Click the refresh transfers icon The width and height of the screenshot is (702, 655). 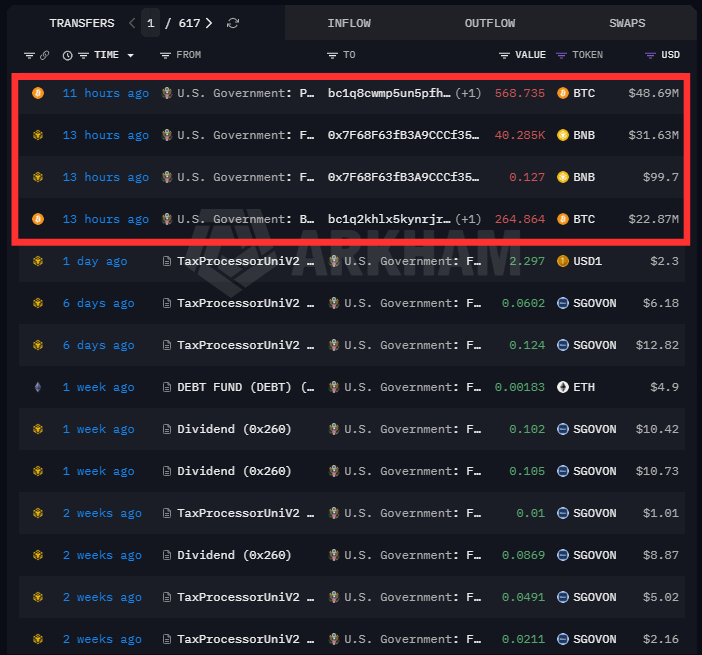pyautogui.click(x=233, y=23)
